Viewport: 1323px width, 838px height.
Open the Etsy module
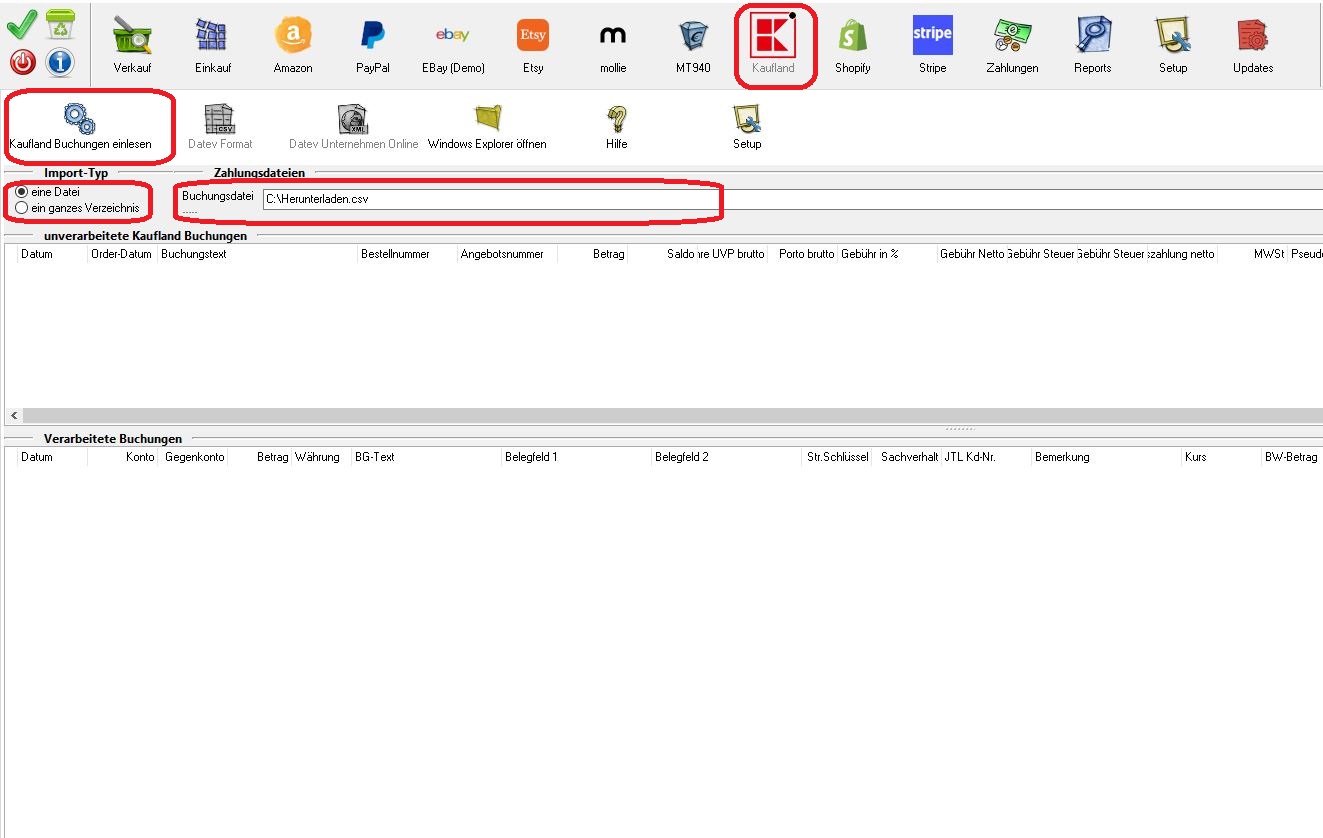533,44
